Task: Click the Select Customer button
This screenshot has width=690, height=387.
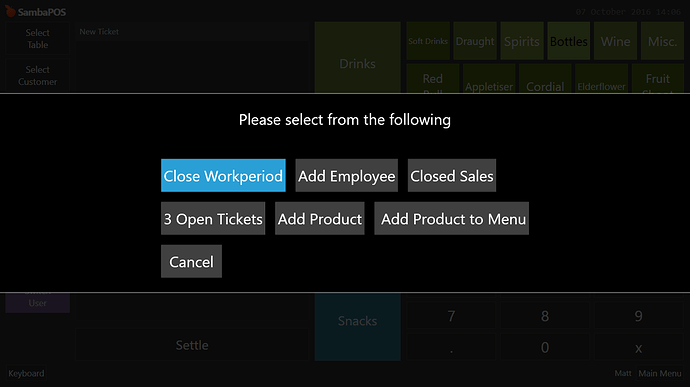Action: point(37,75)
